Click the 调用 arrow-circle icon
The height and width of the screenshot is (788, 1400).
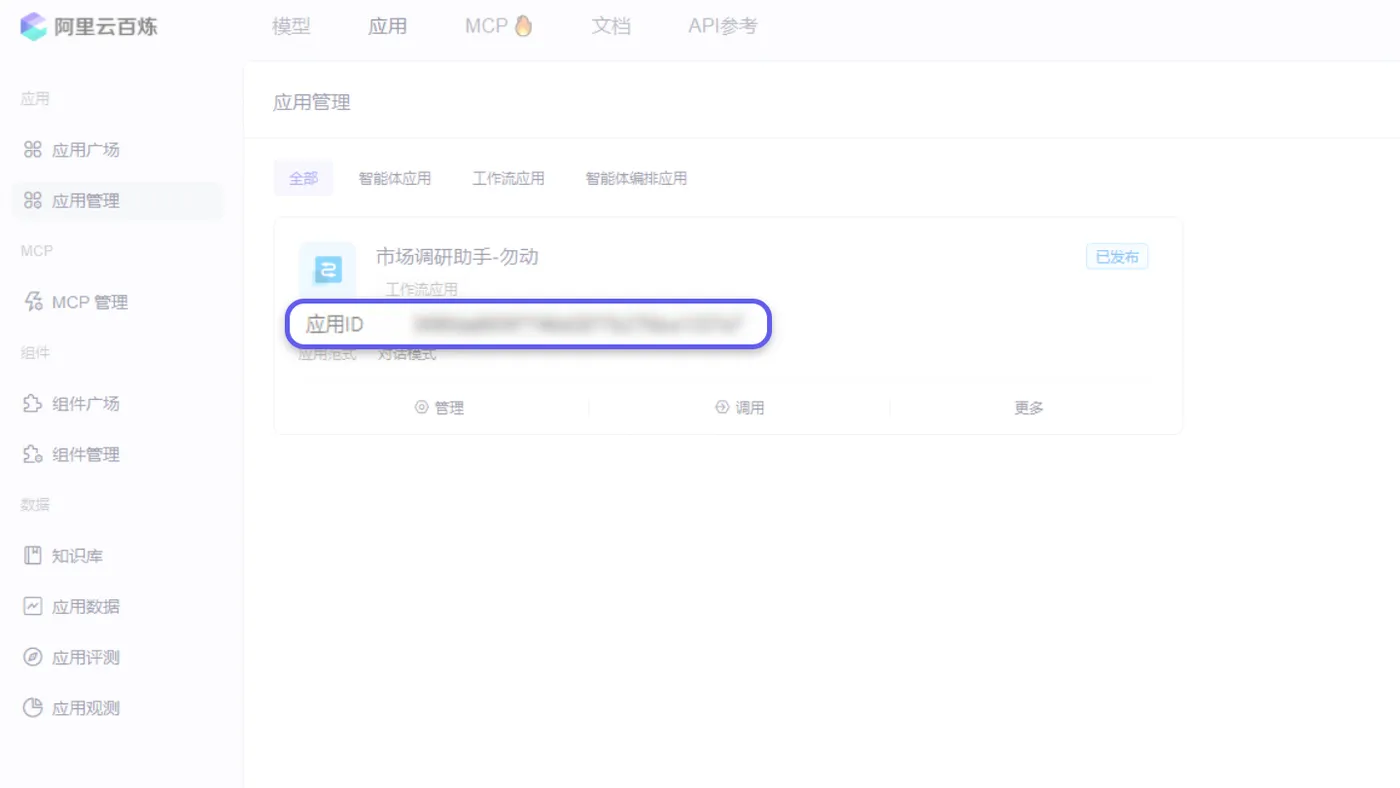(722, 408)
